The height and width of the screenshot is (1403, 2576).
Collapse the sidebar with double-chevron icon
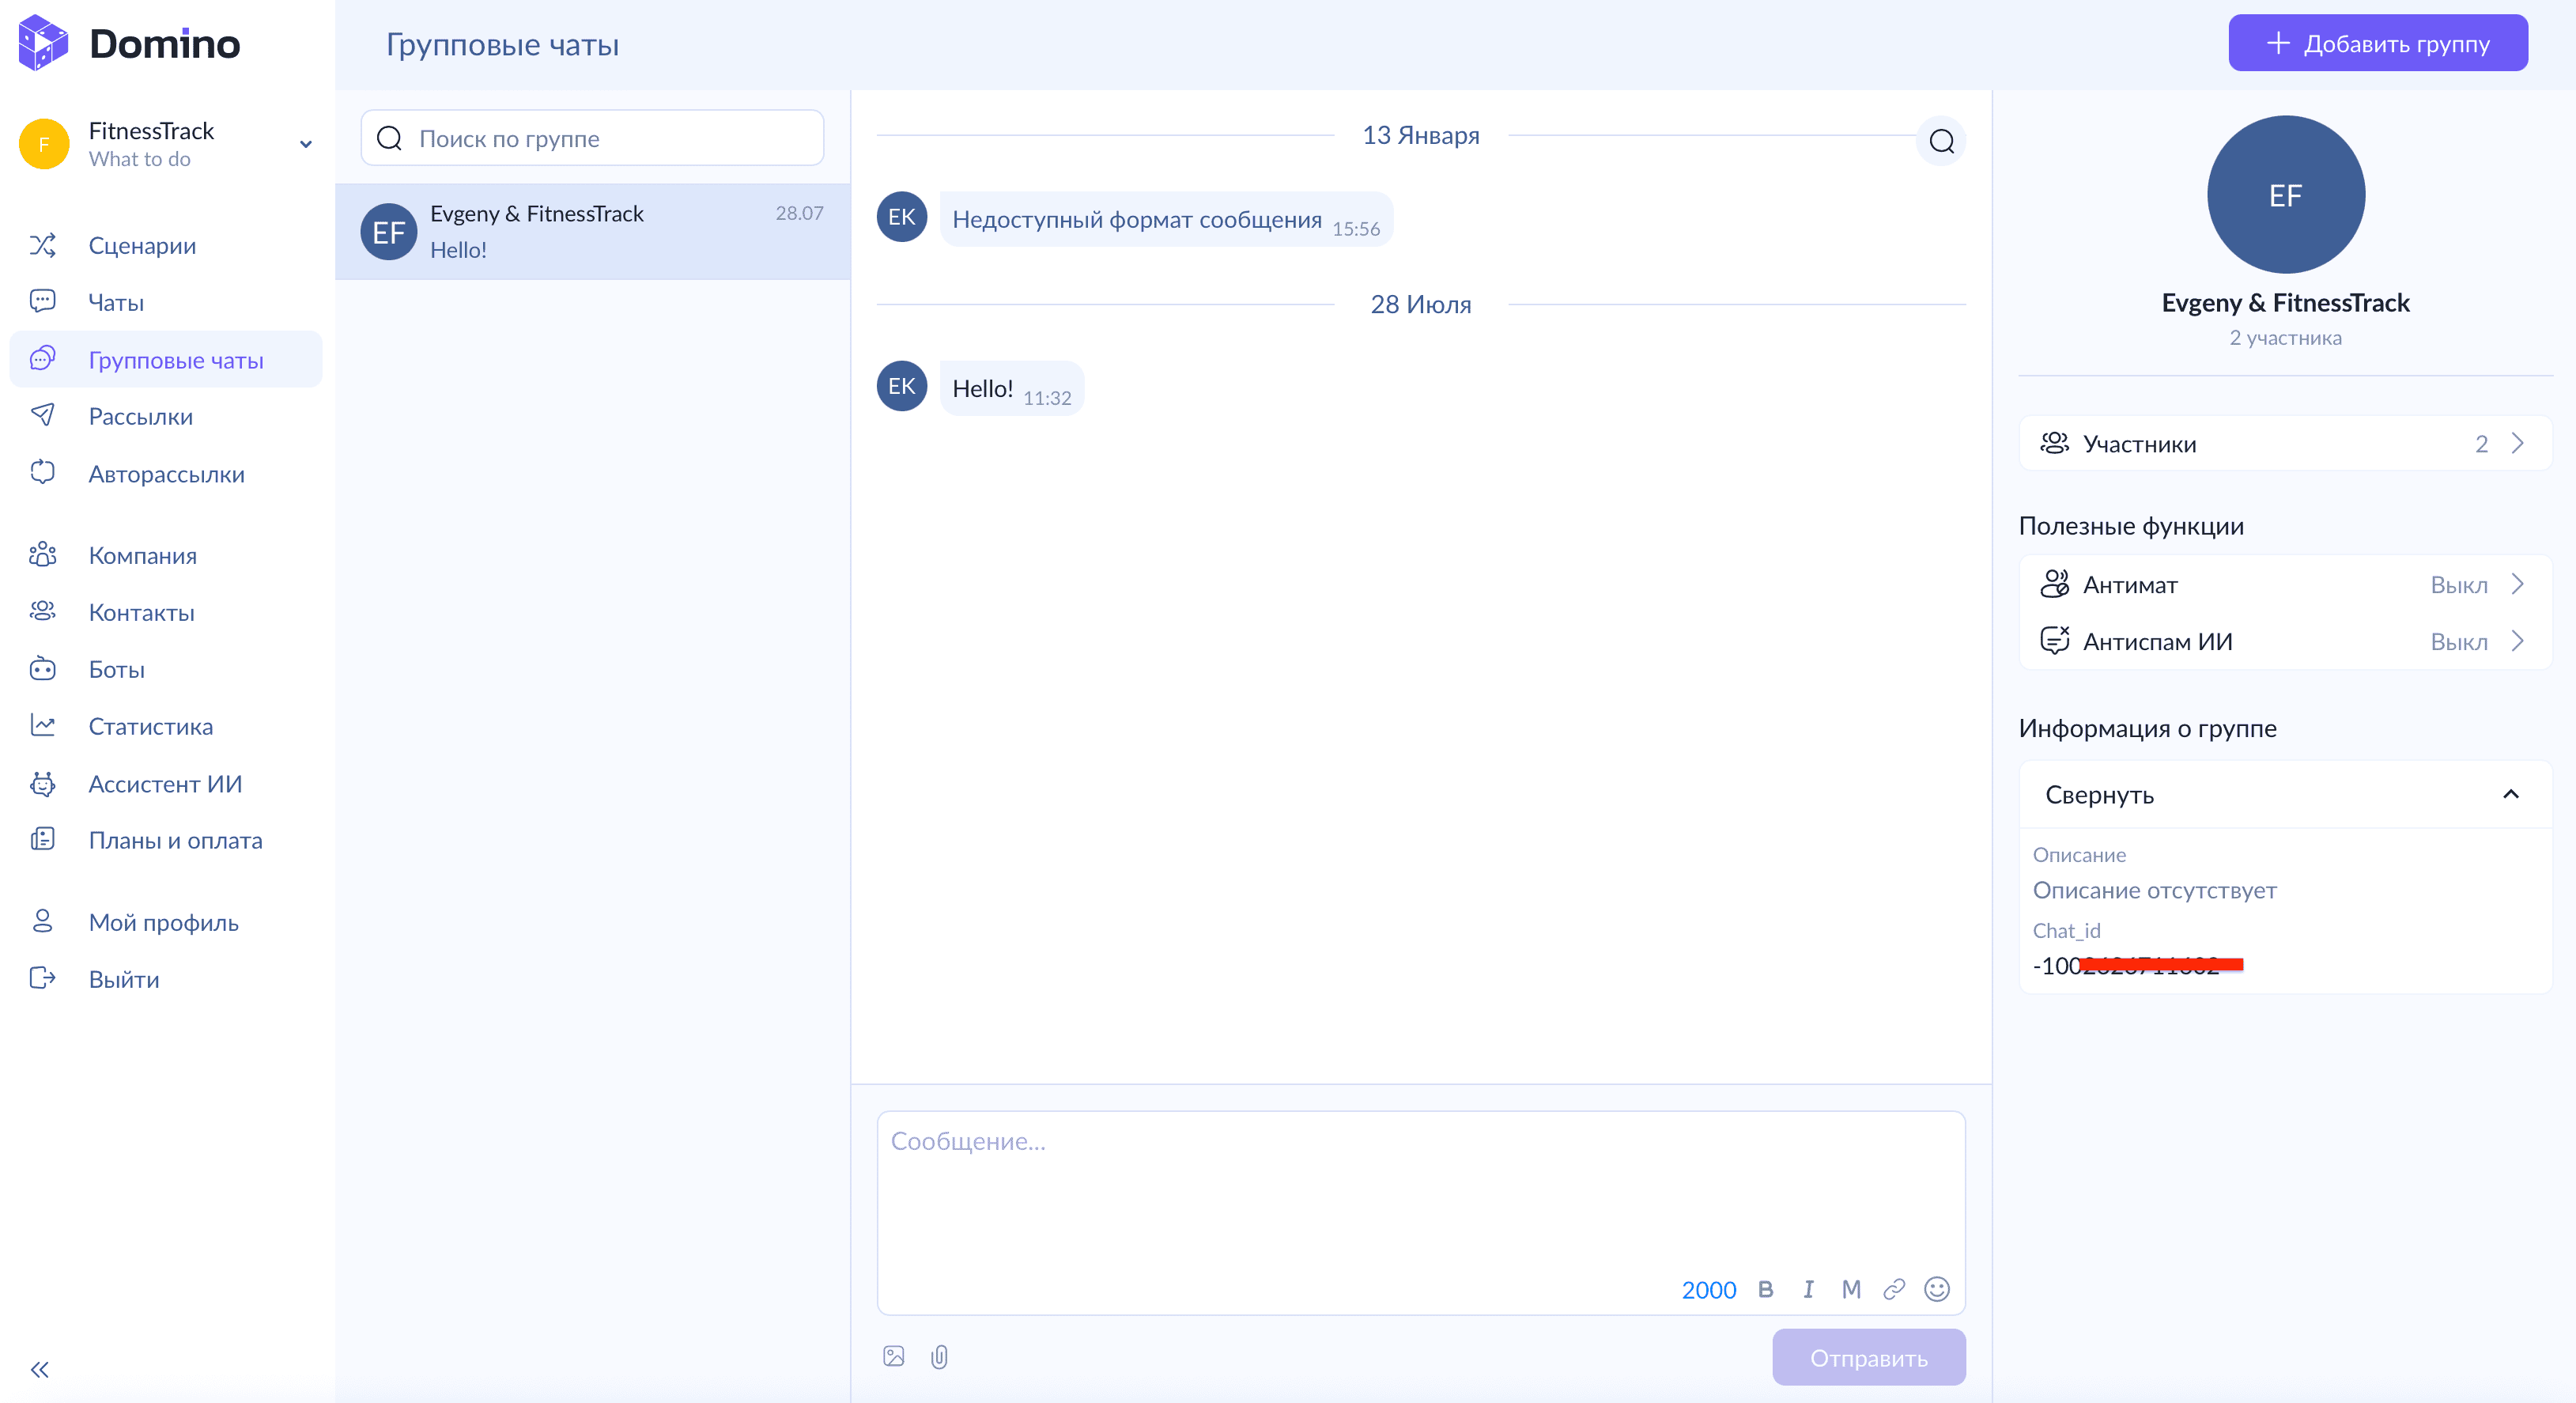pos(40,1369)
